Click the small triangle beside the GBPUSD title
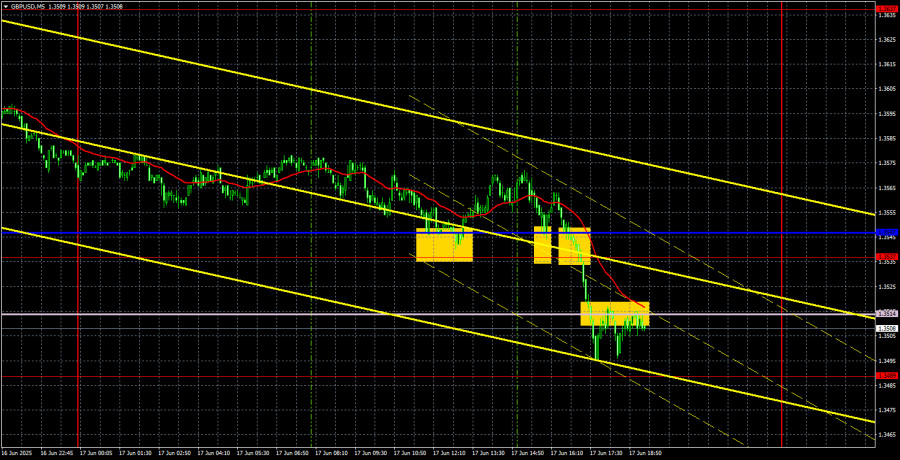 5,5
